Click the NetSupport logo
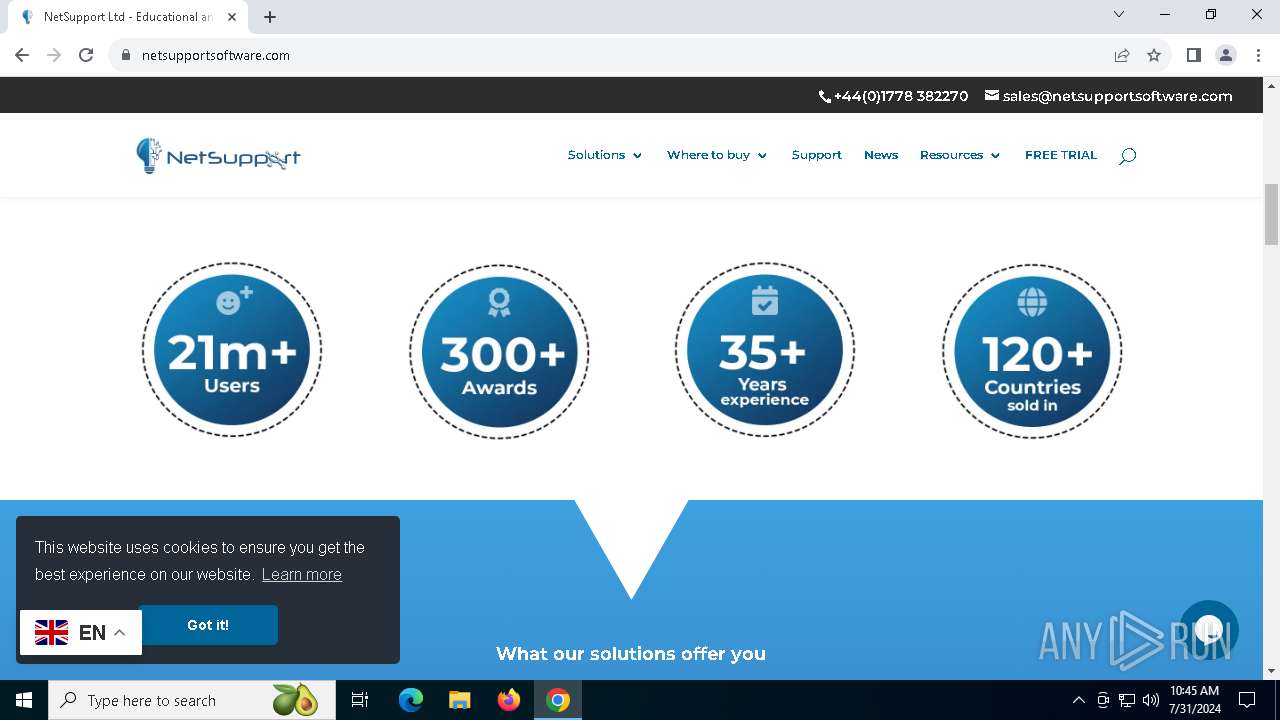This screenshot has height=720, width=1280. pyautogui.click(x=218, y=156)
